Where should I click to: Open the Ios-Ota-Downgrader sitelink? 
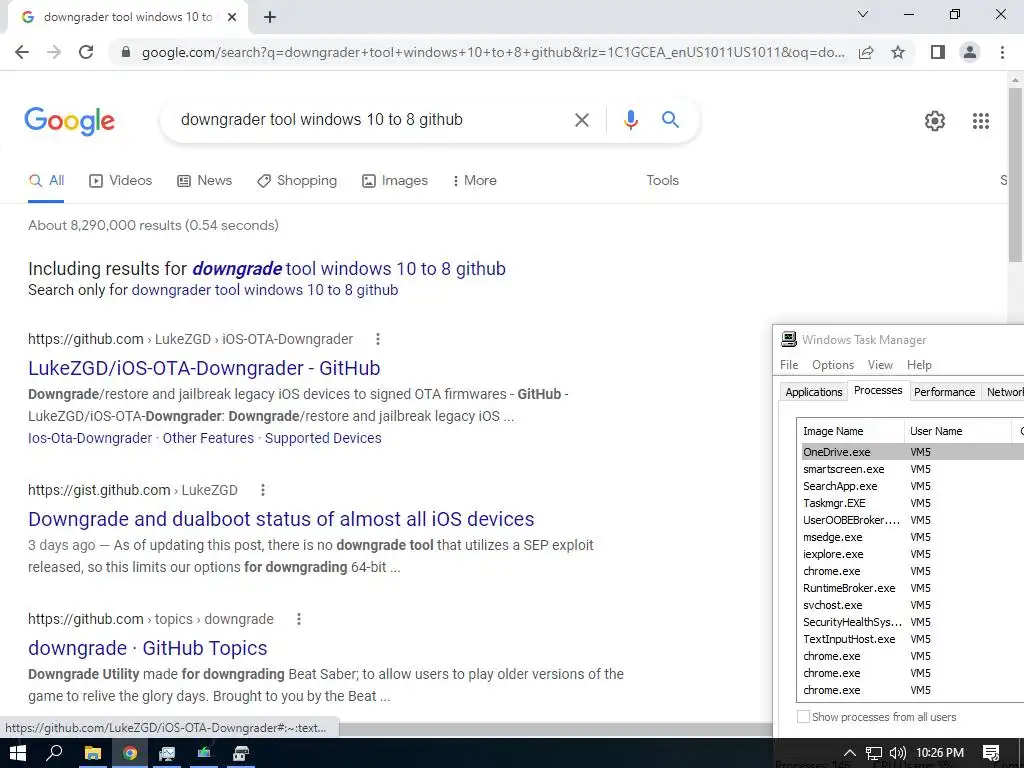(89, 438)
